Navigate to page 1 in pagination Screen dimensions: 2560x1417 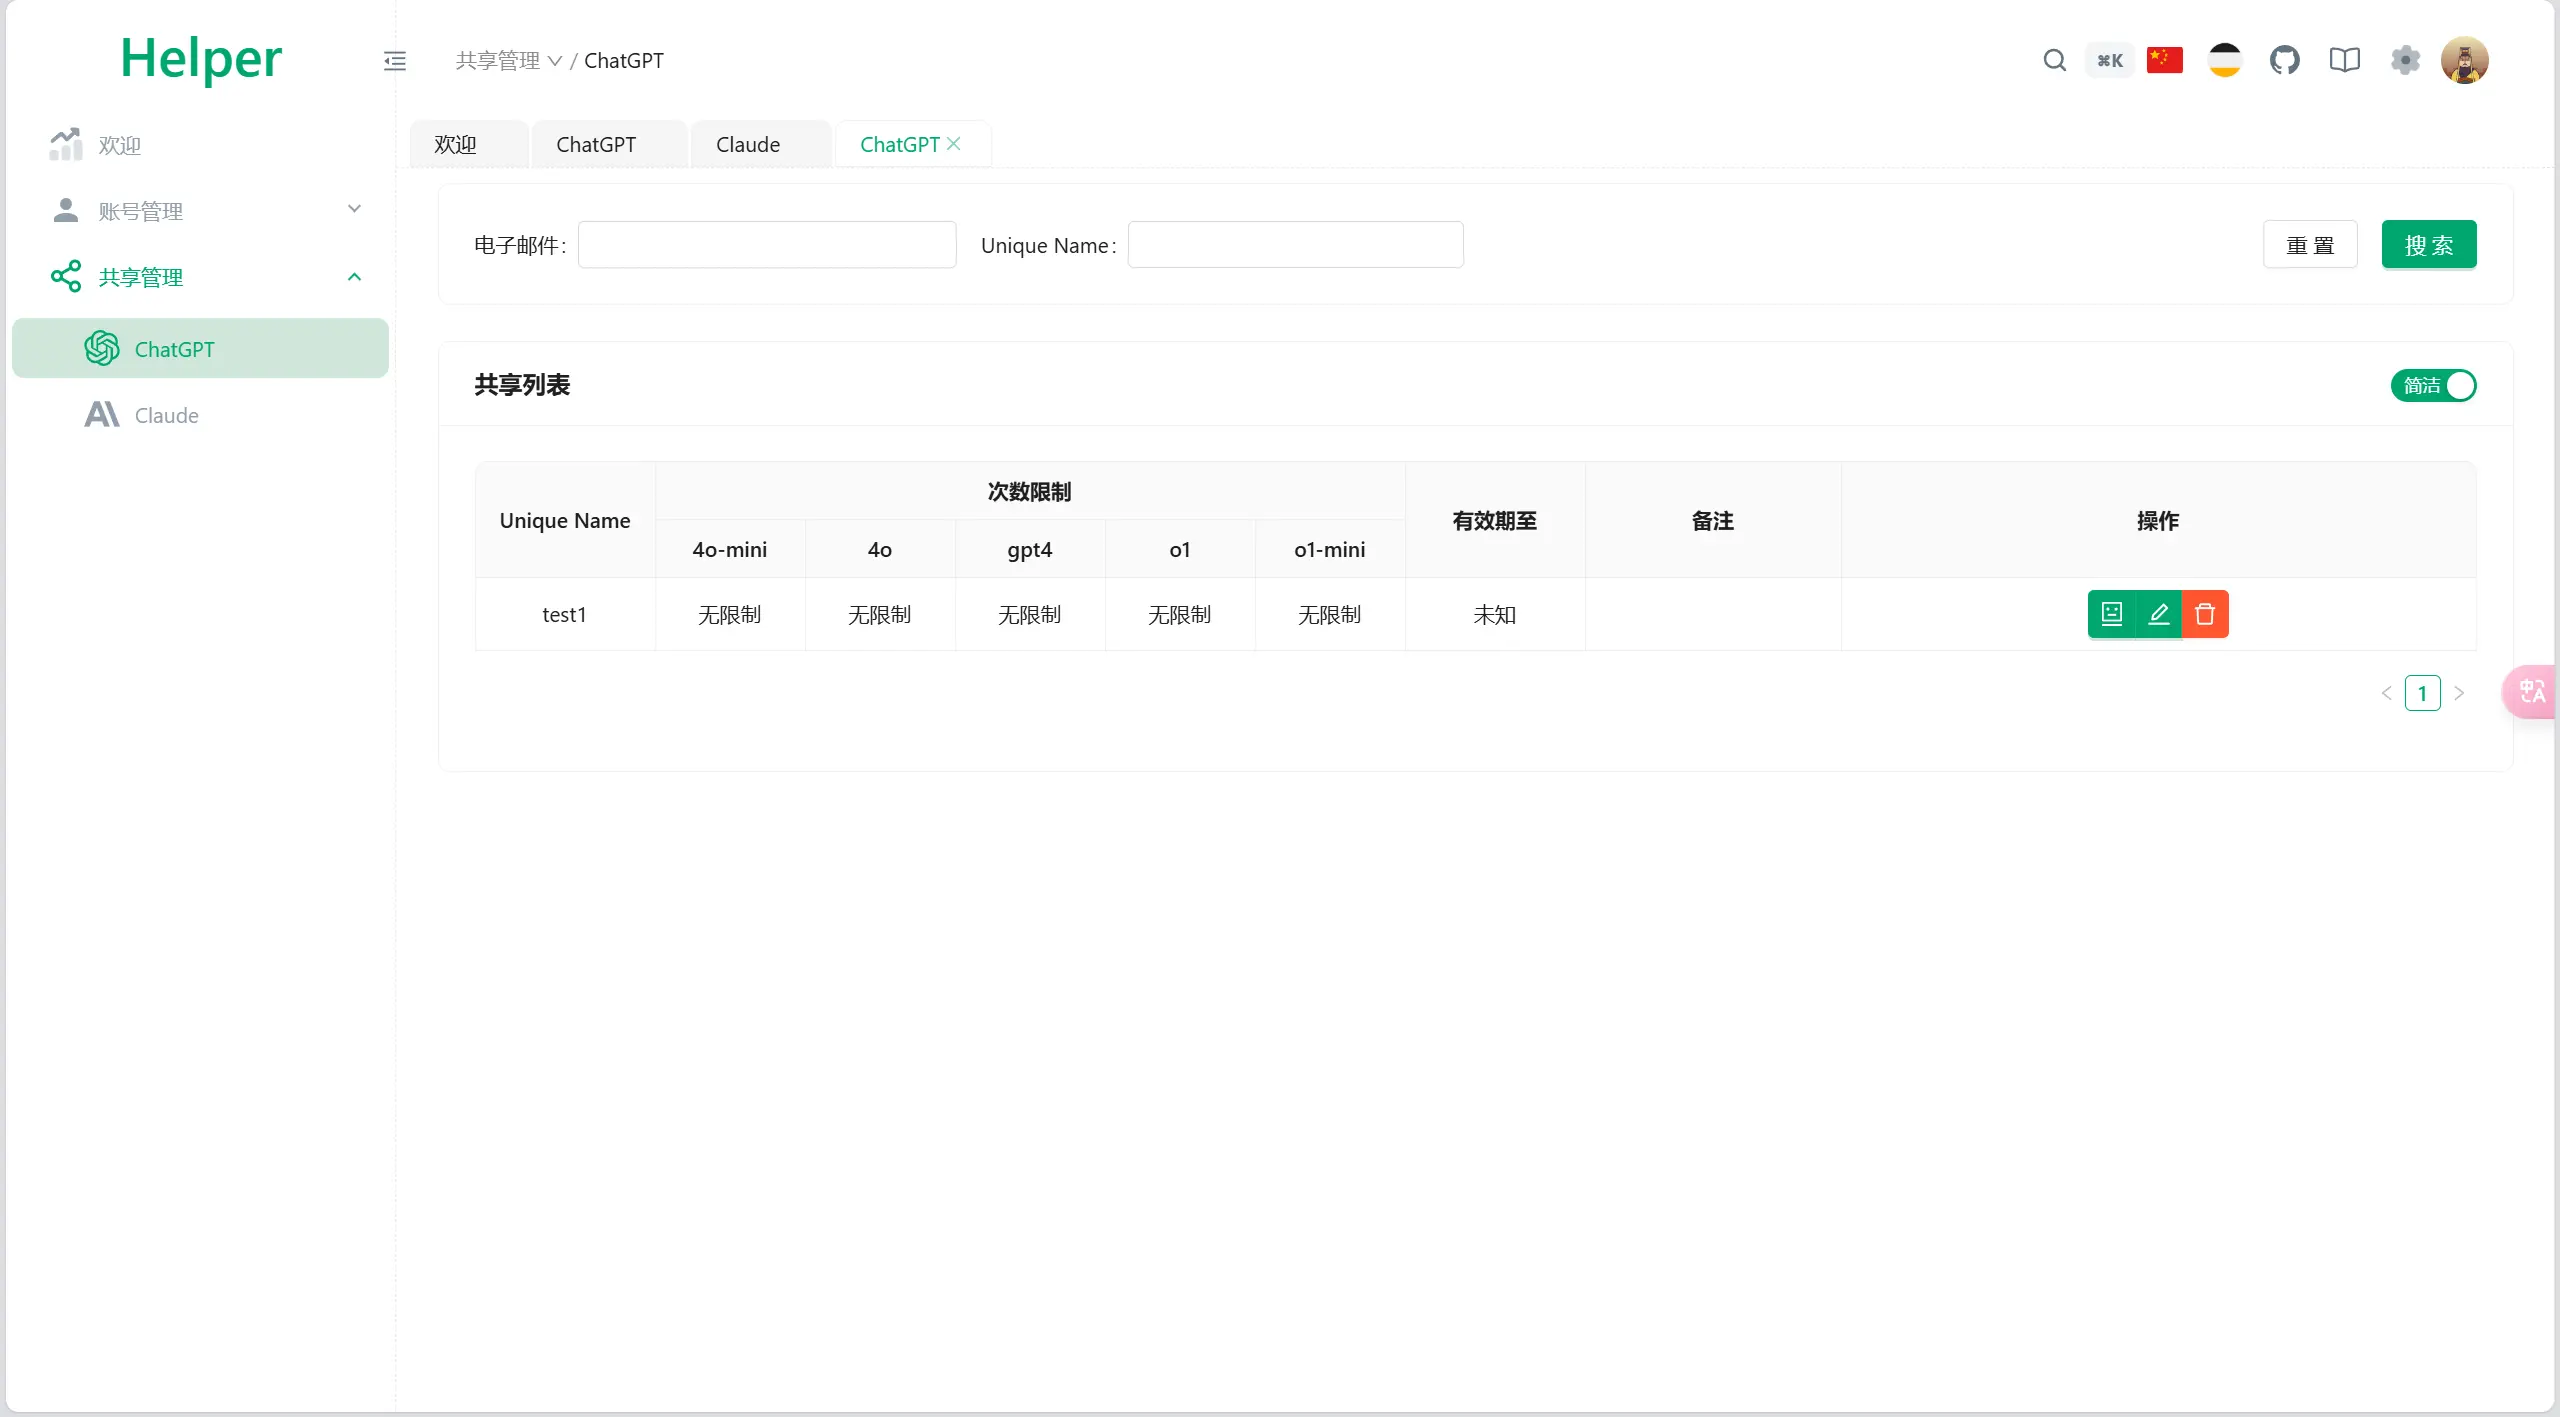[2422, 693]
